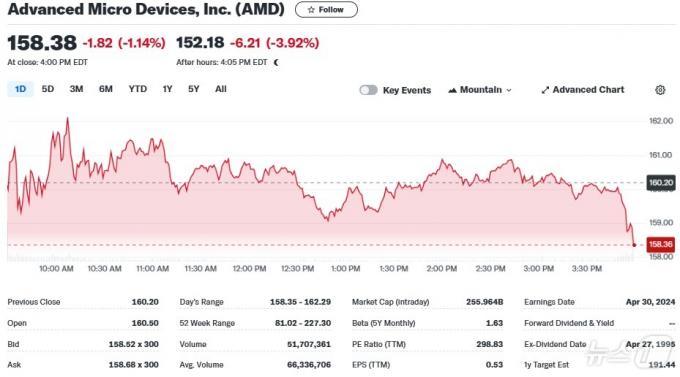
Task: Open chart settings gear icon
Action: click(x=660, y=90)
